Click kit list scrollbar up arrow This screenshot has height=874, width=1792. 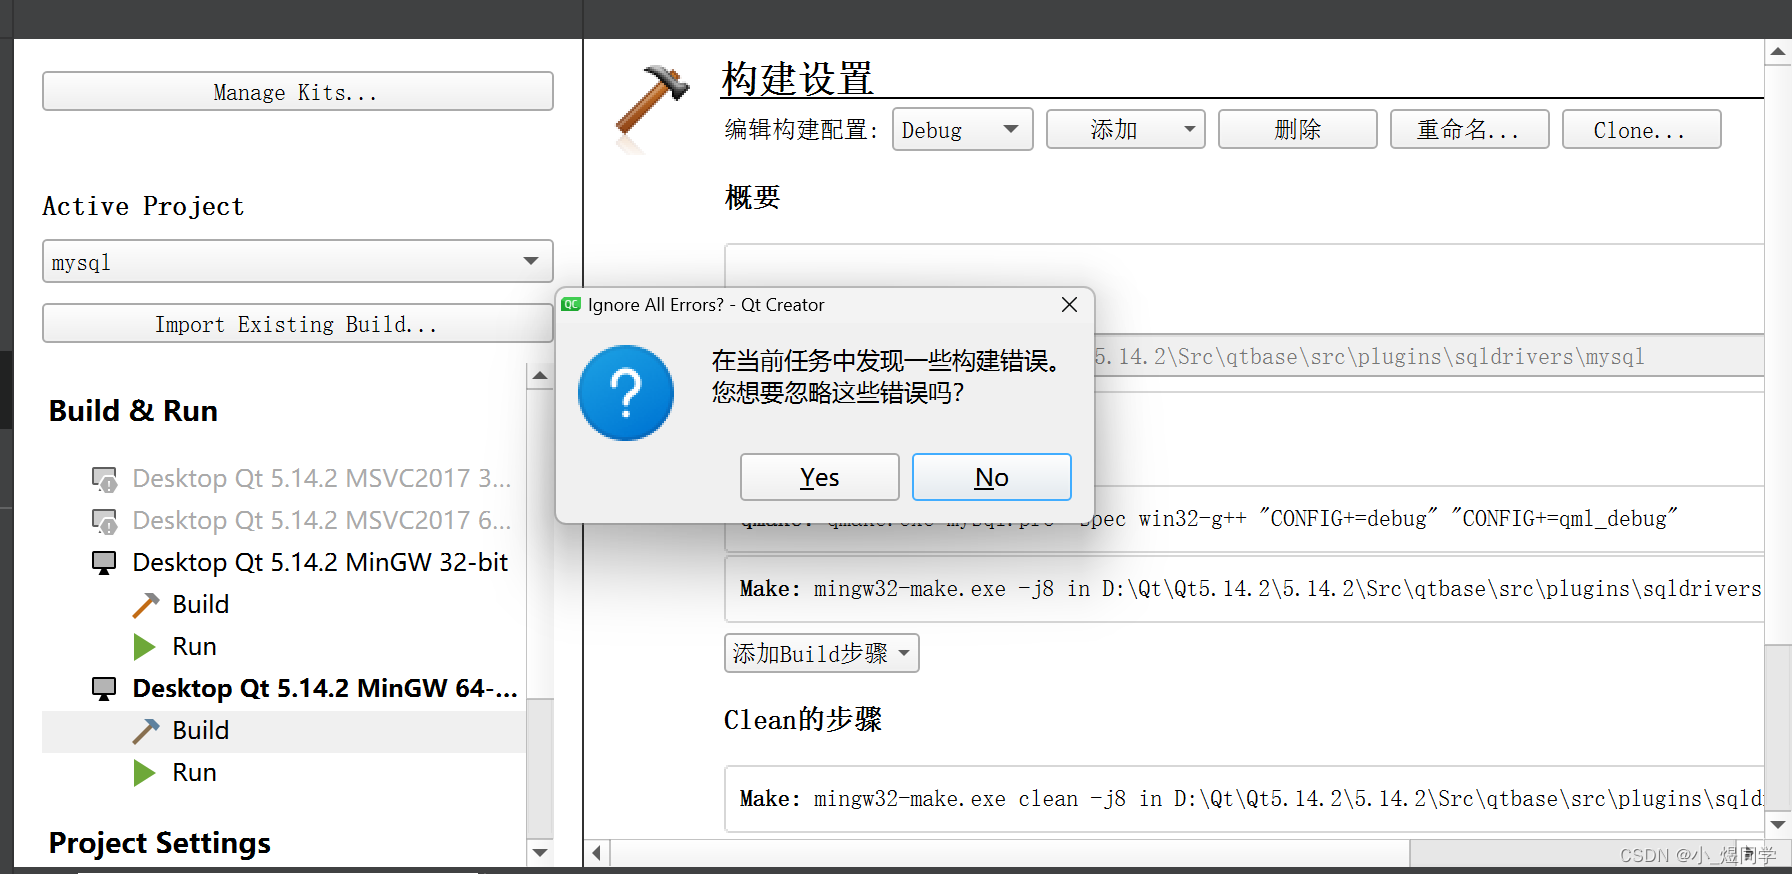540,376
